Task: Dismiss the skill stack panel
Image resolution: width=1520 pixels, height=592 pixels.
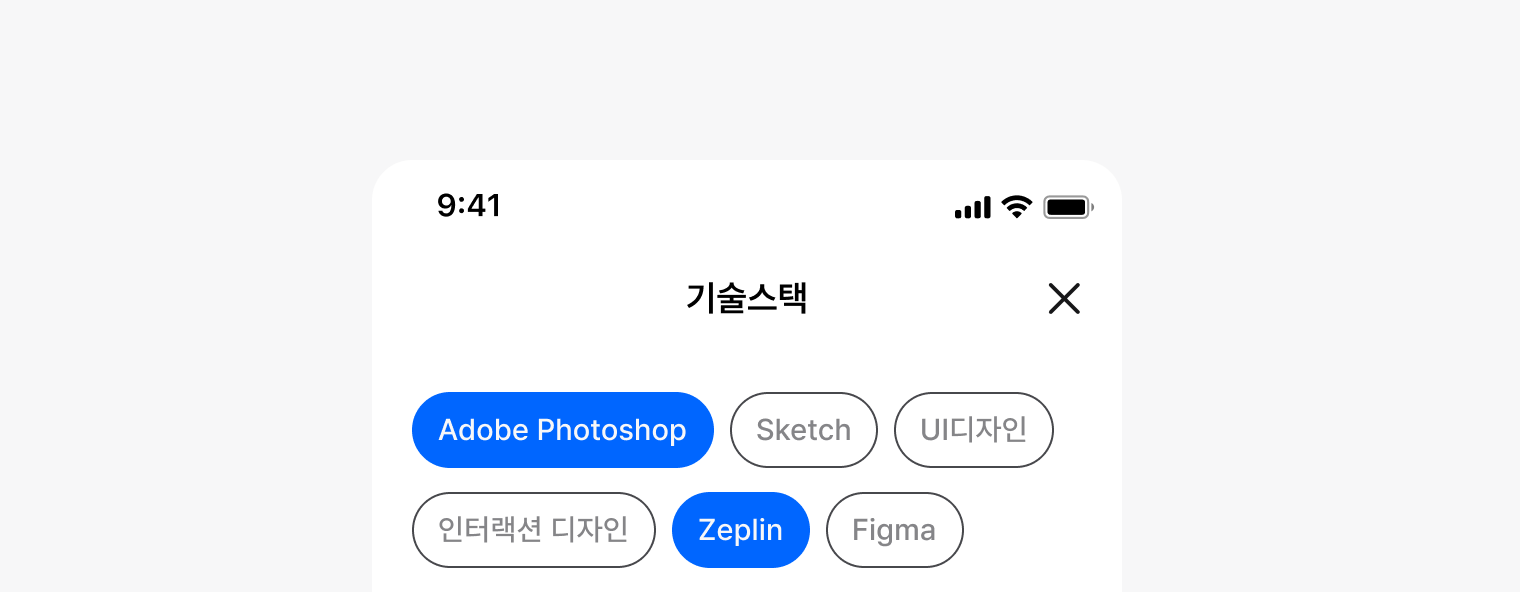Action: click(x=1064, y=298)
